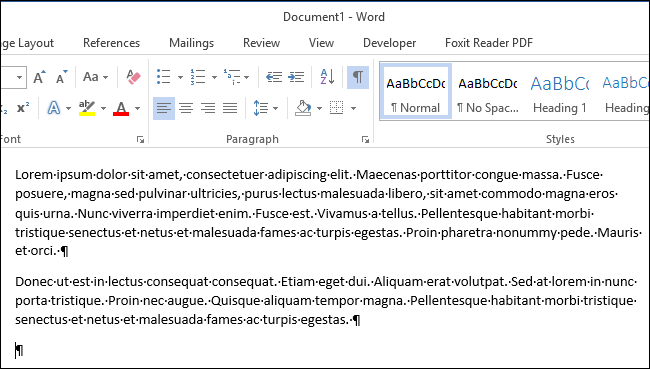650x369 pixels.
Task: Apply multilevel list formatting
Action: pos(232,77)
